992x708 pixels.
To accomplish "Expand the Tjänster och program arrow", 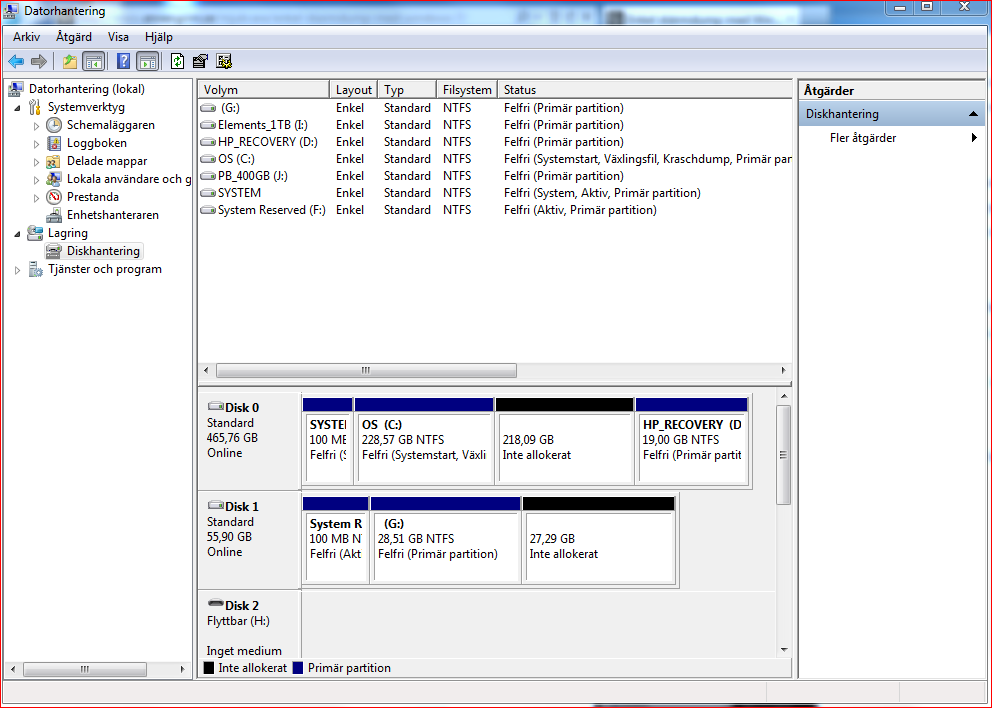I will pyautogui.click(x=18, y=270).
